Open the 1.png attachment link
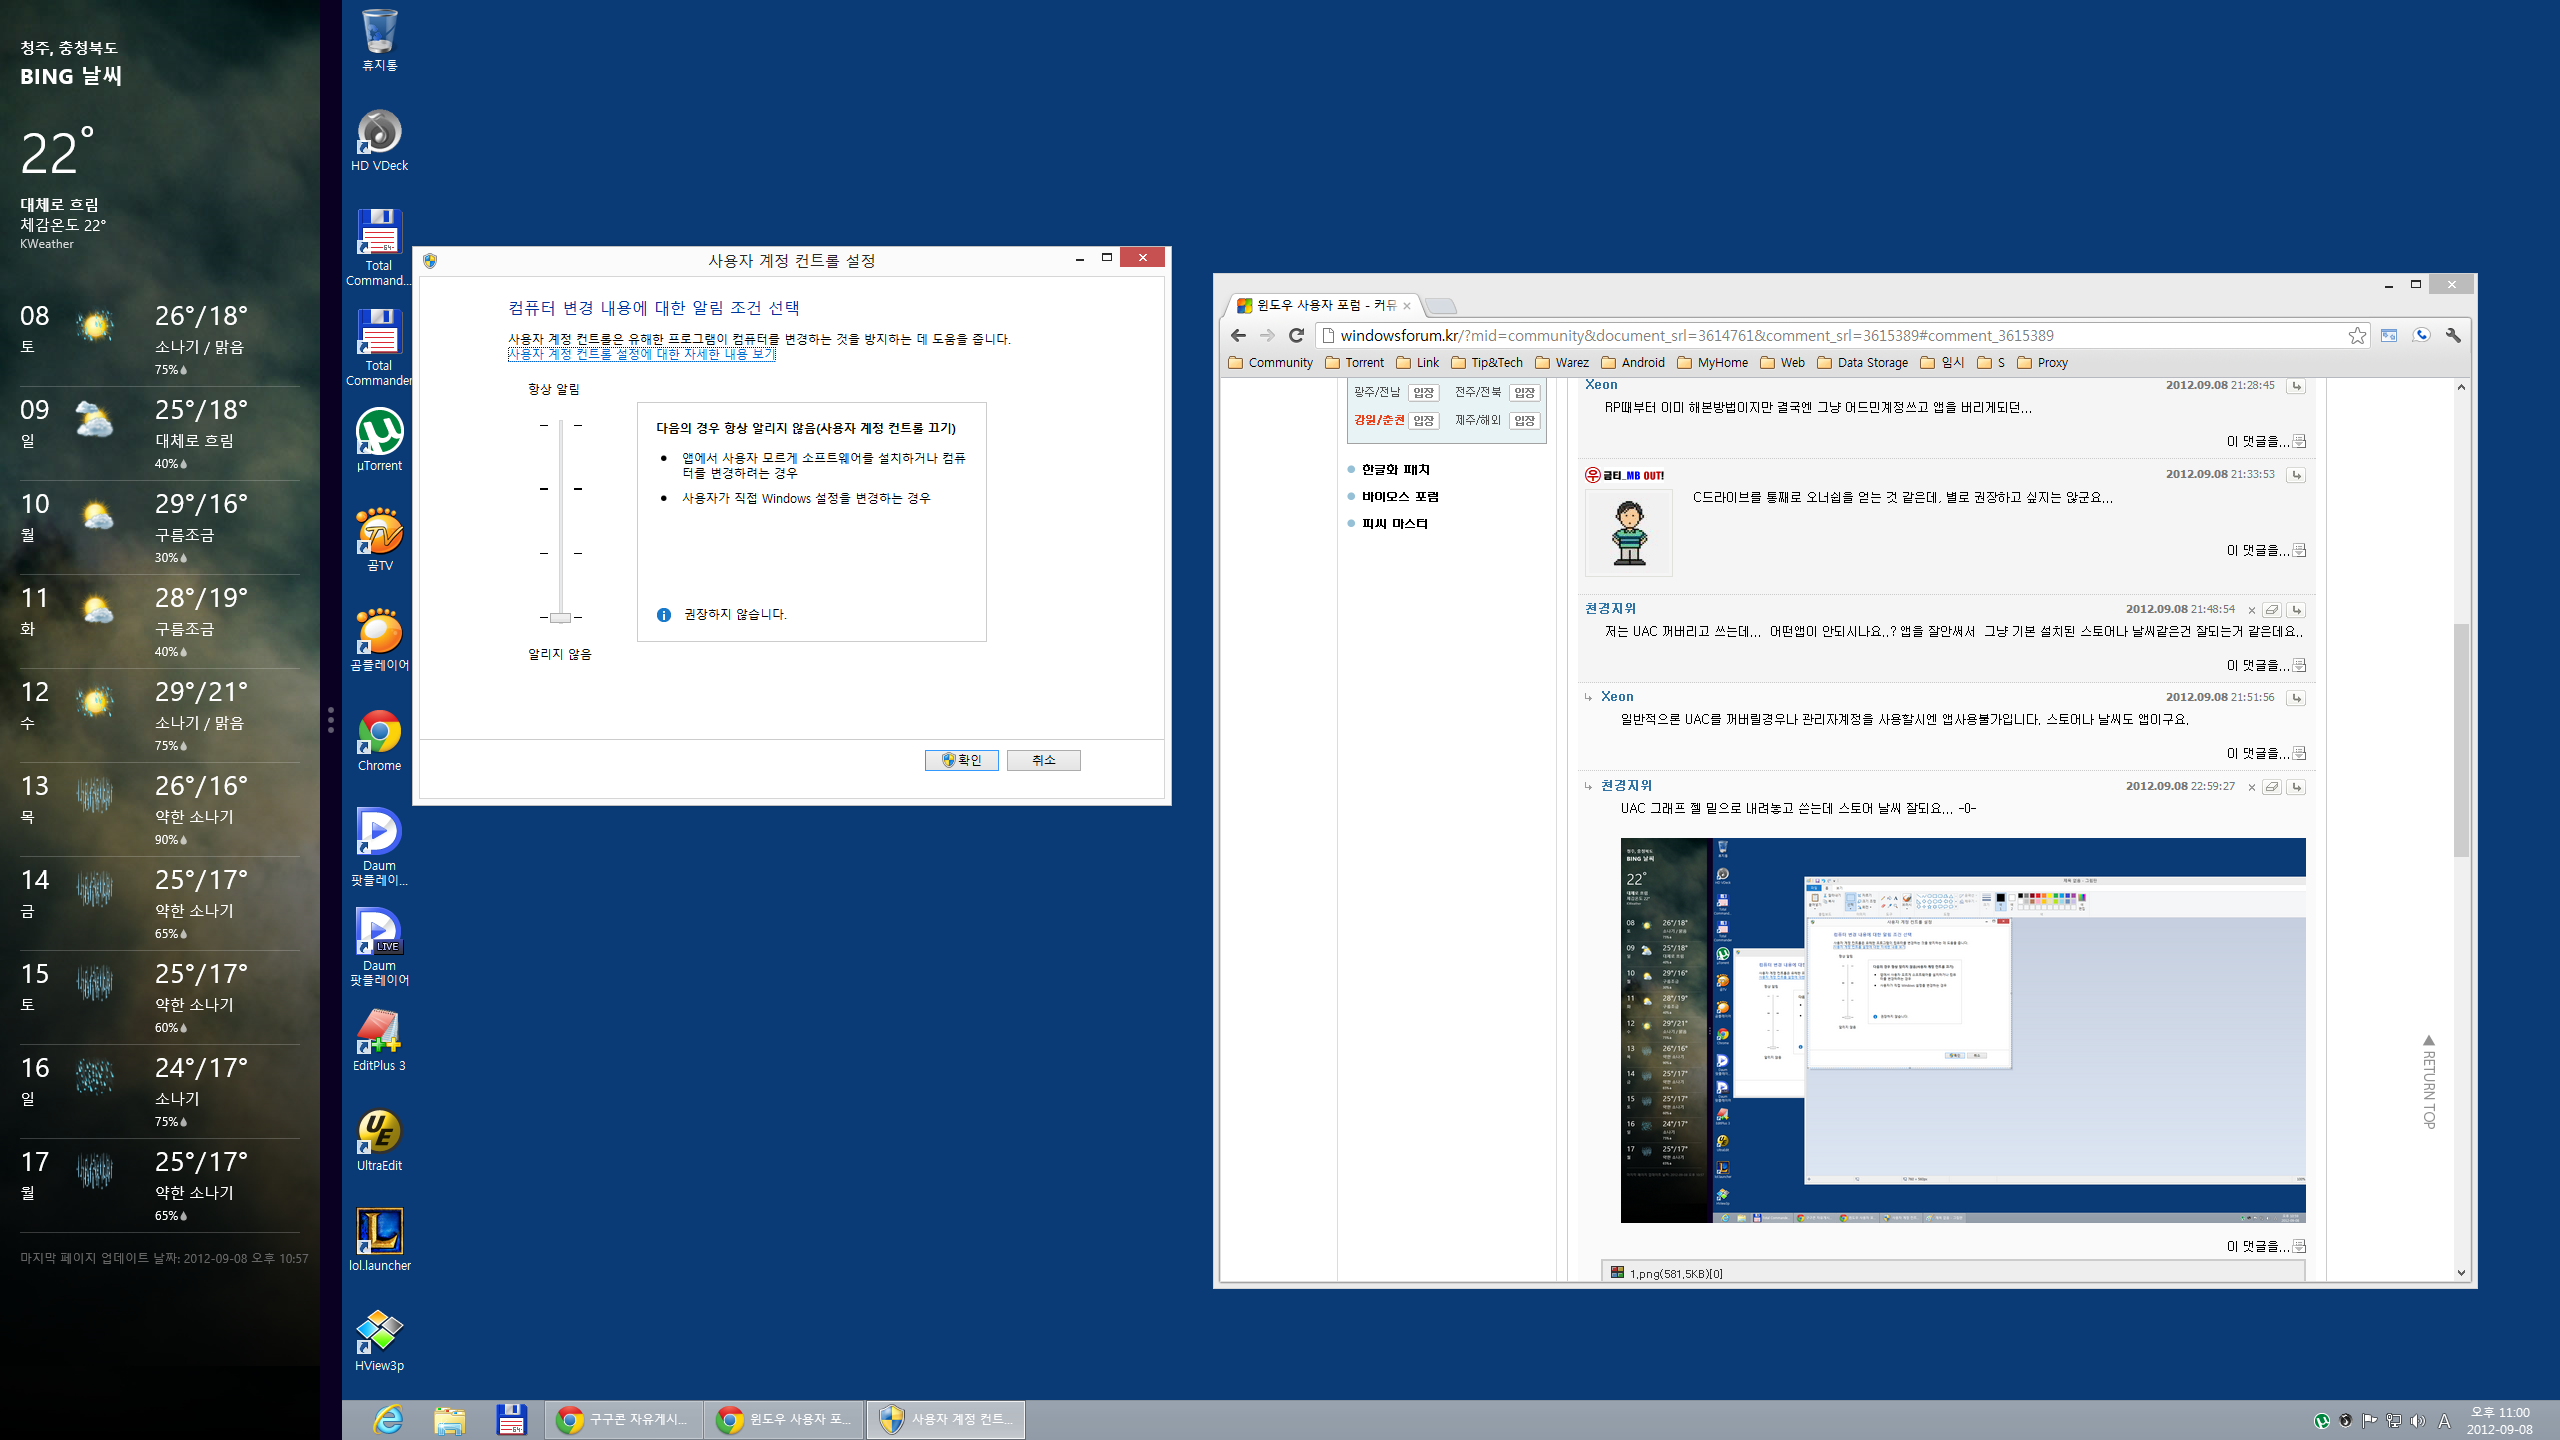 (x=1676, y=1273)
